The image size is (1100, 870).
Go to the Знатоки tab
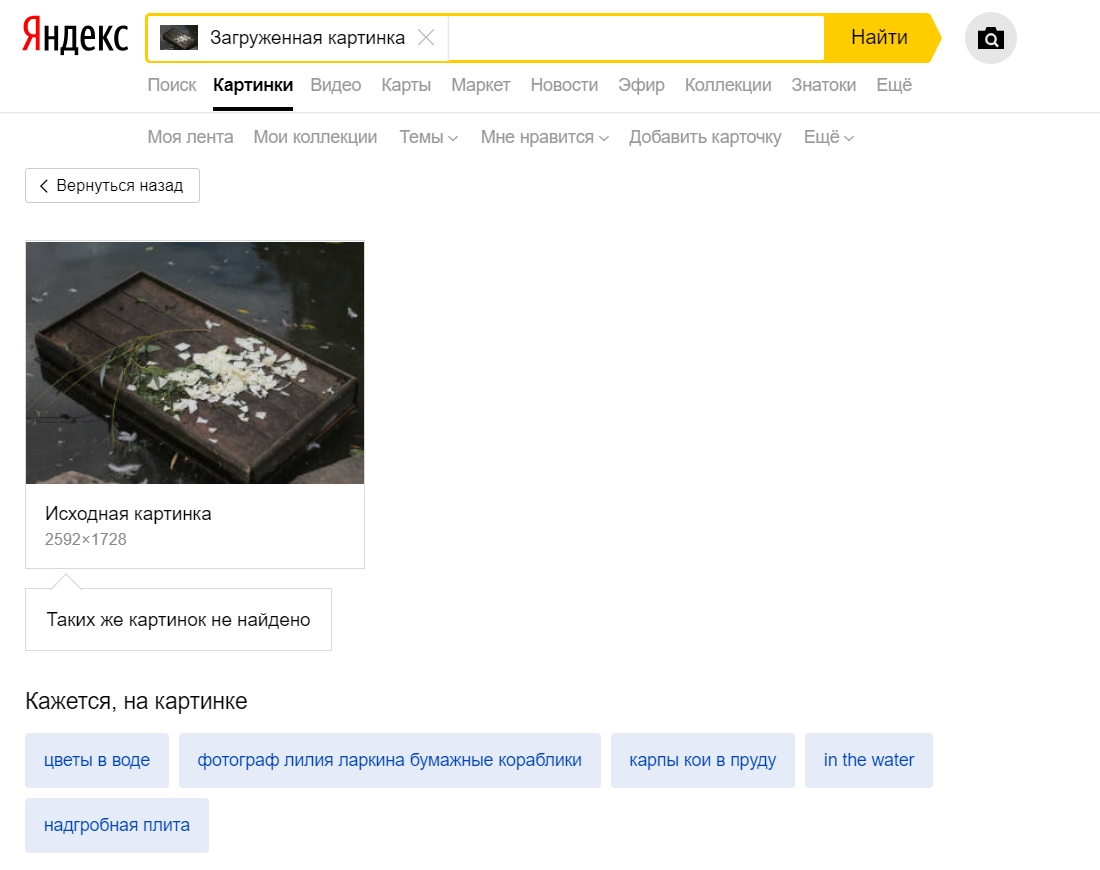[x=824, y=85]
